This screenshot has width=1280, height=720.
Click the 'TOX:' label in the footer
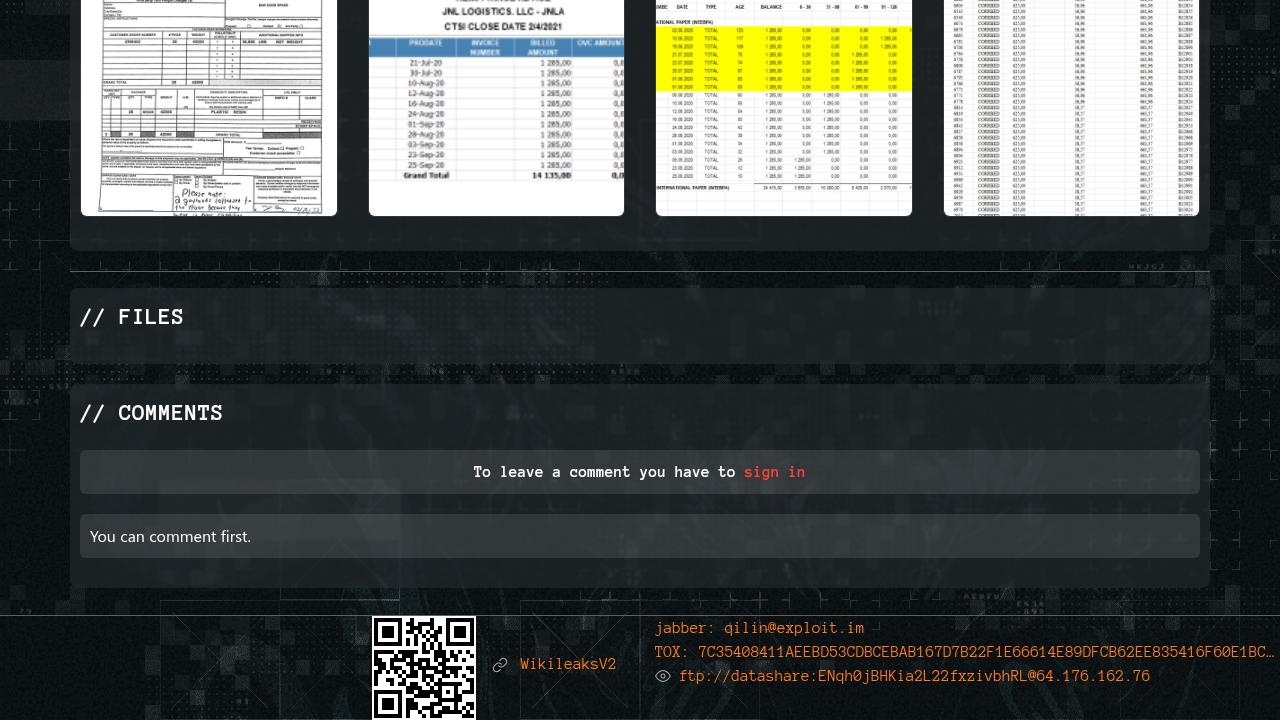pyautogui.click(x=672, y=653)
